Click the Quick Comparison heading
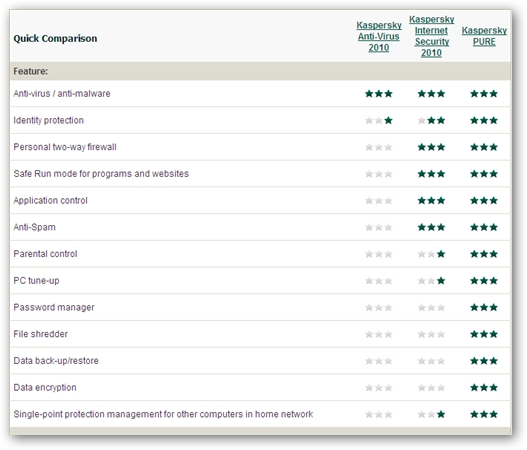 [55, 39]
